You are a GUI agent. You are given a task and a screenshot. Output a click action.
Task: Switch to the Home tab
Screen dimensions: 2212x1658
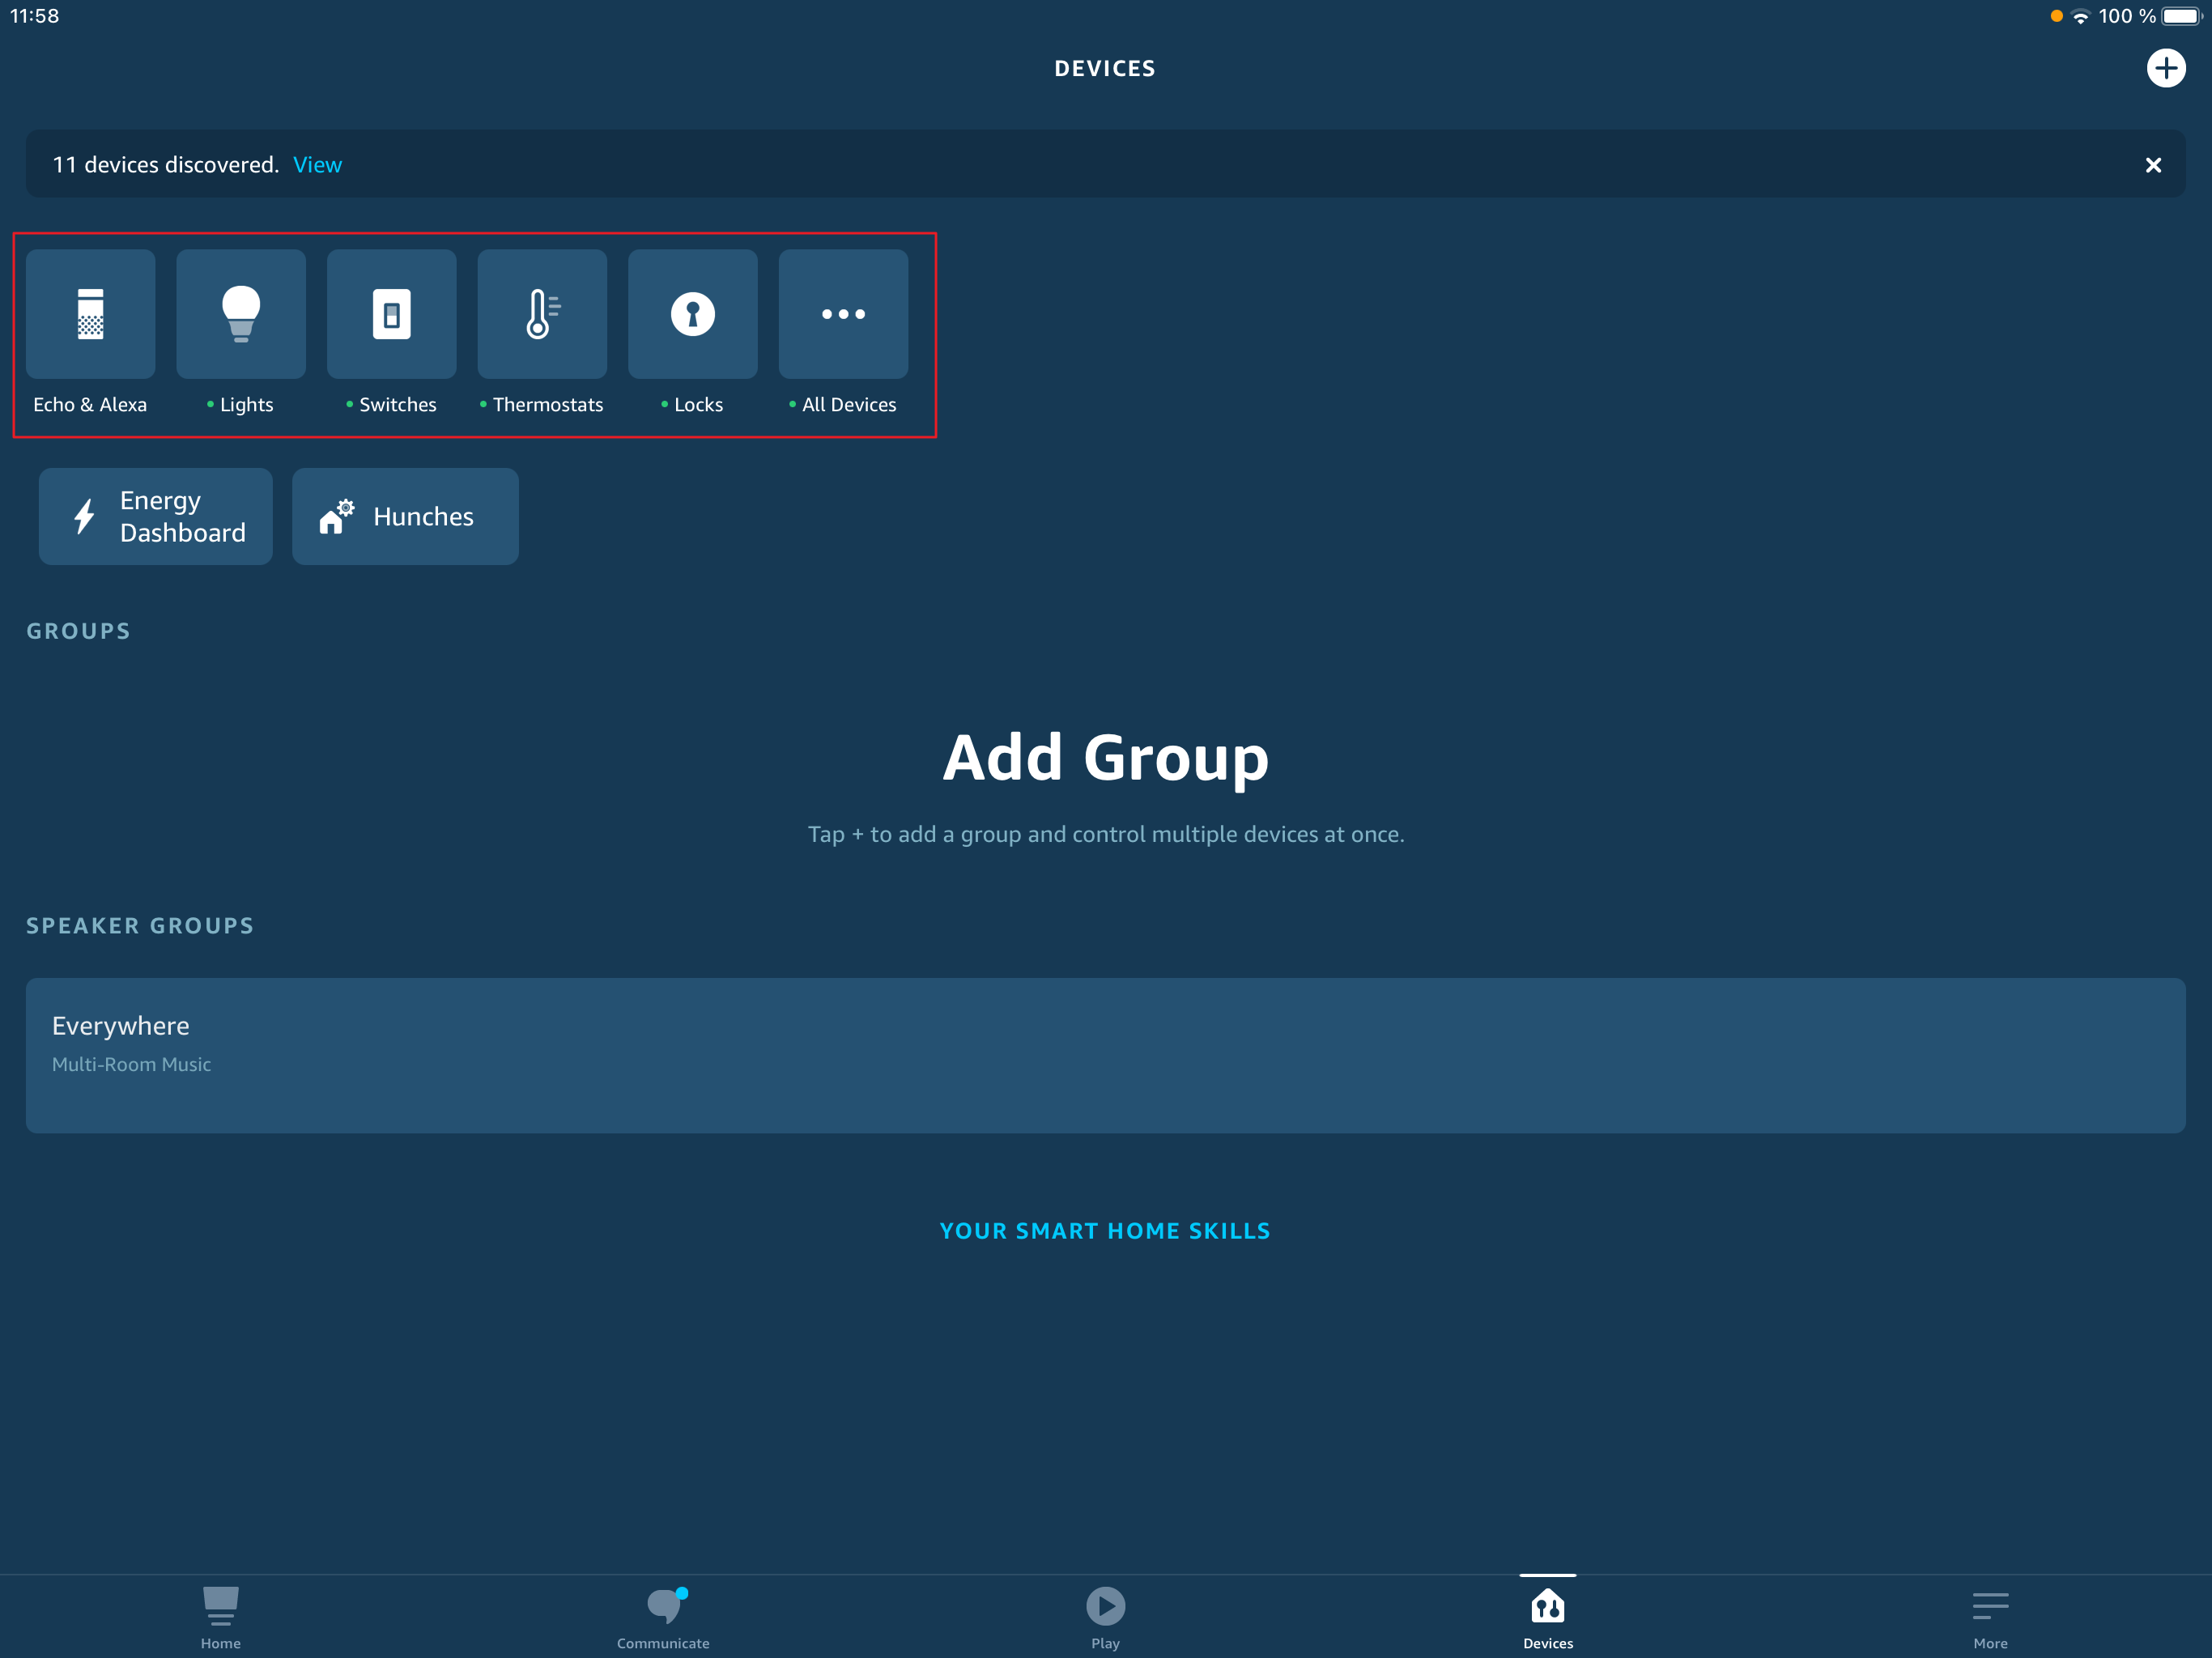(x=220, y=1617)
